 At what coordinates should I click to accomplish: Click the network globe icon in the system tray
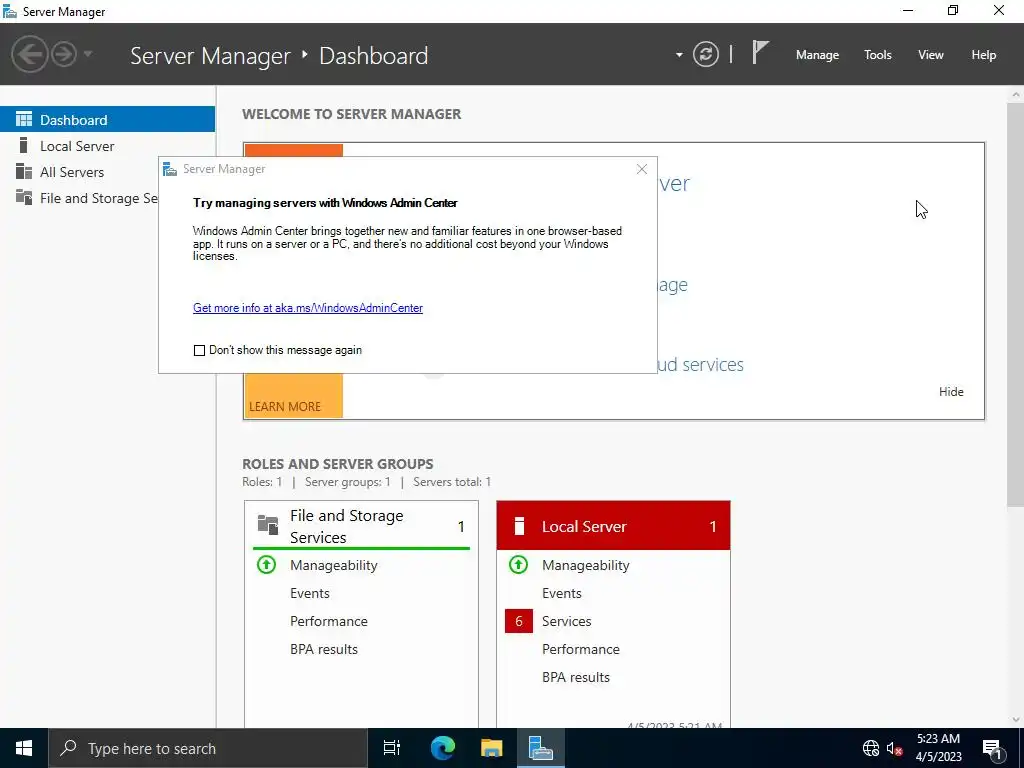[871, 748]
